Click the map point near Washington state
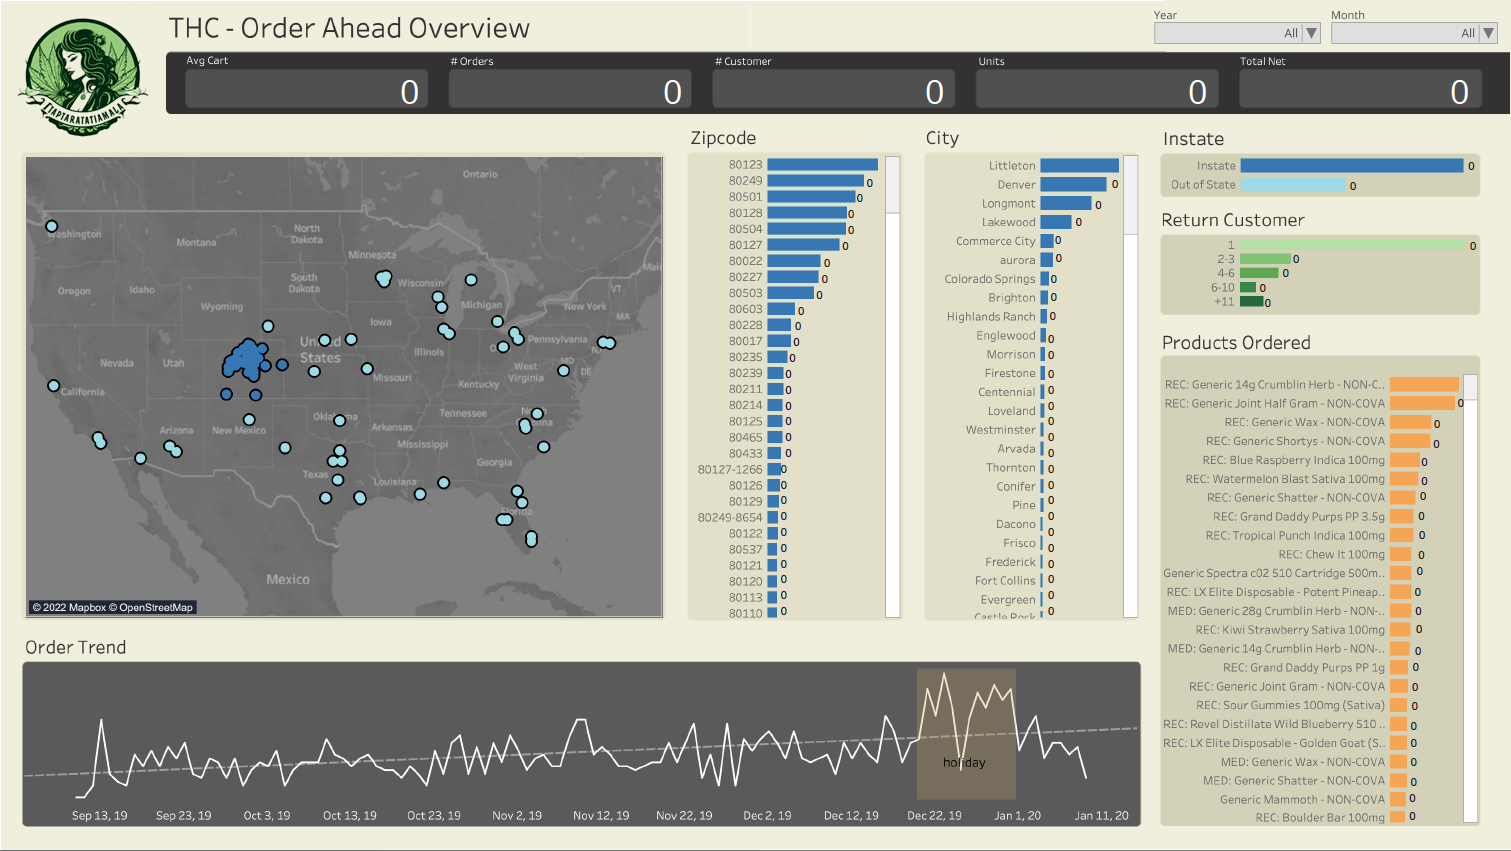Screen dimensions: 1511x851 point(52,226)
